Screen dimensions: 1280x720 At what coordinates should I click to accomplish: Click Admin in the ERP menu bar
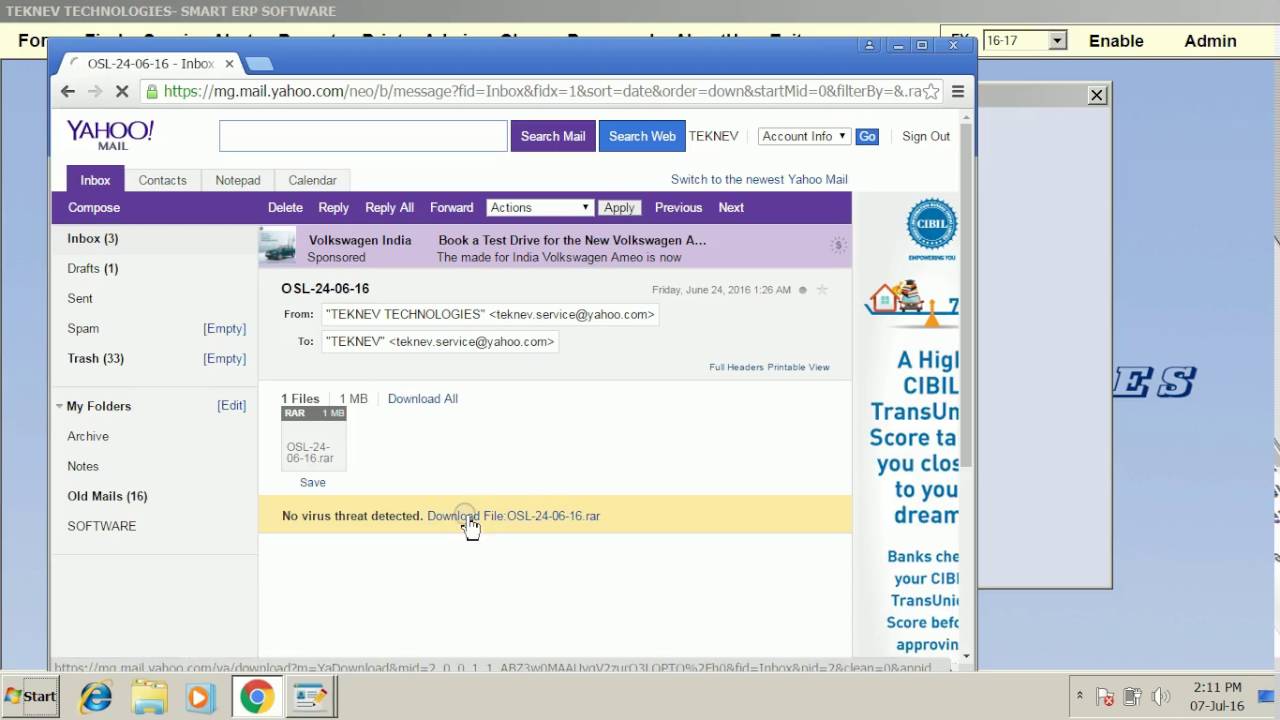(x=1210, y=41)
